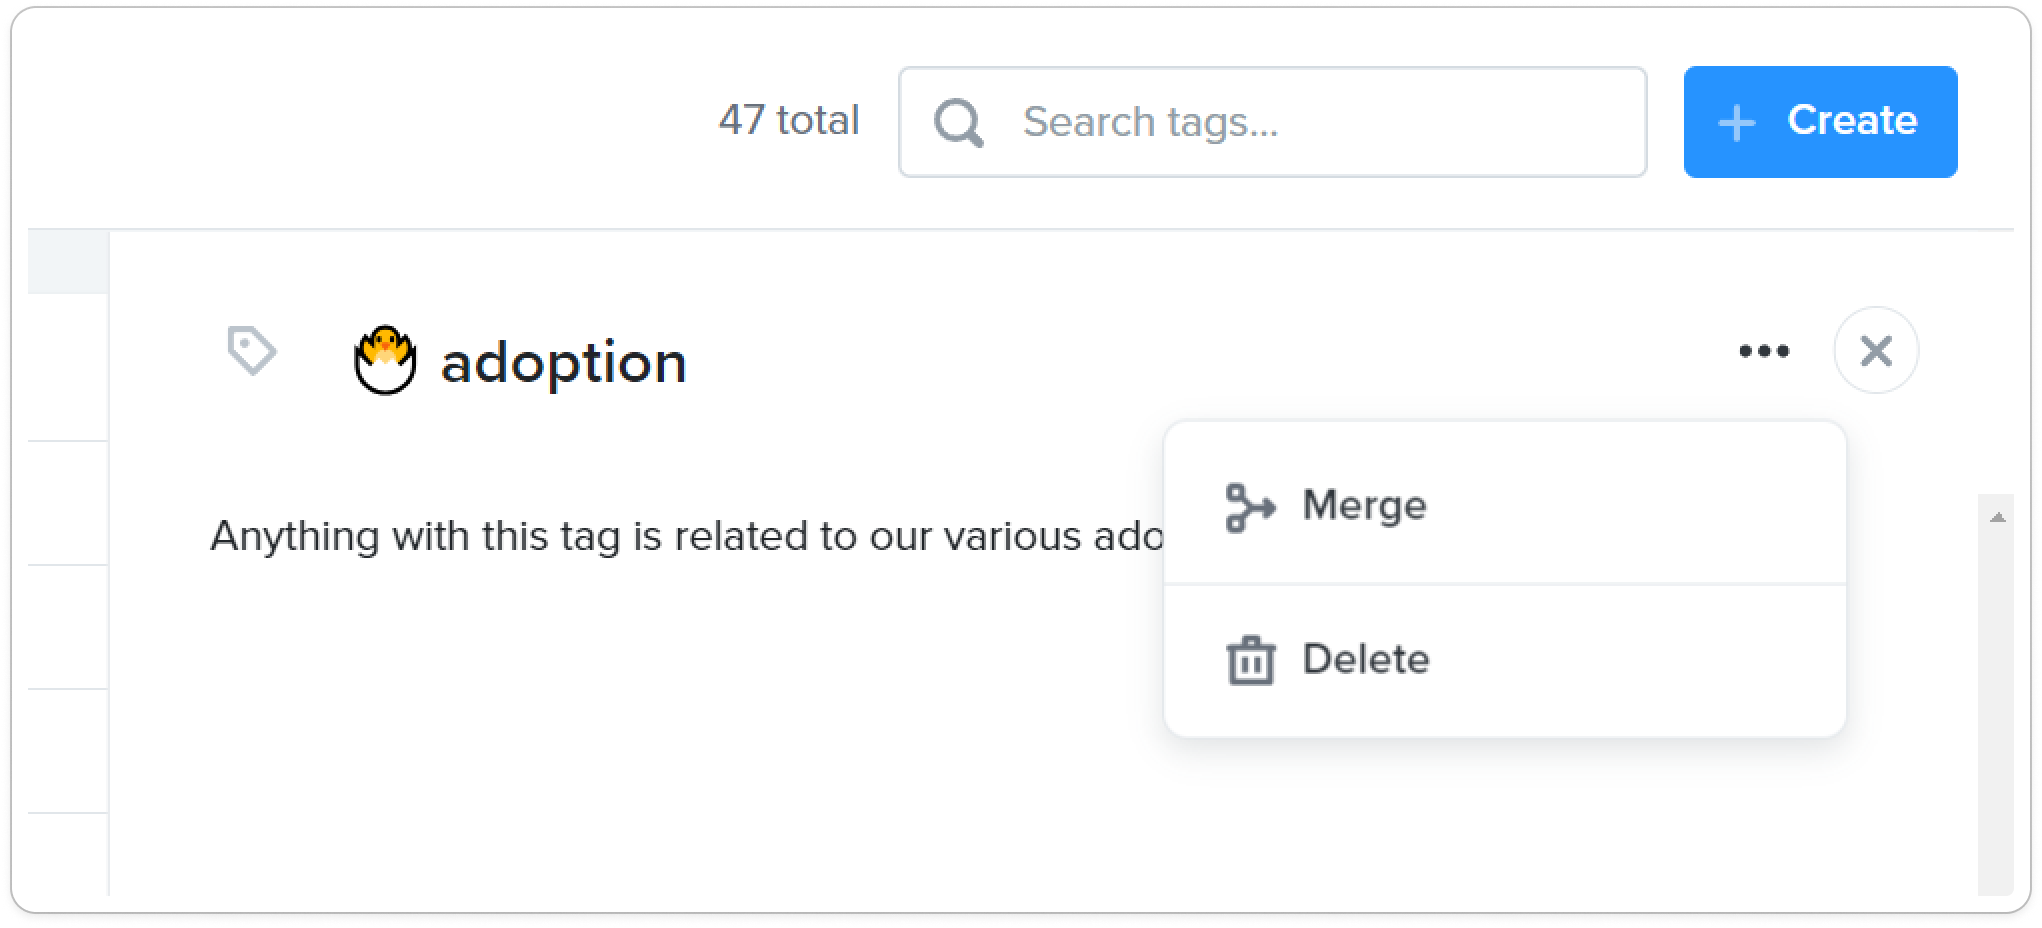This screenshot has width=2042, height=928.
Task: Click the Delete trash can icon
Action: click(x=1250, y=660)
